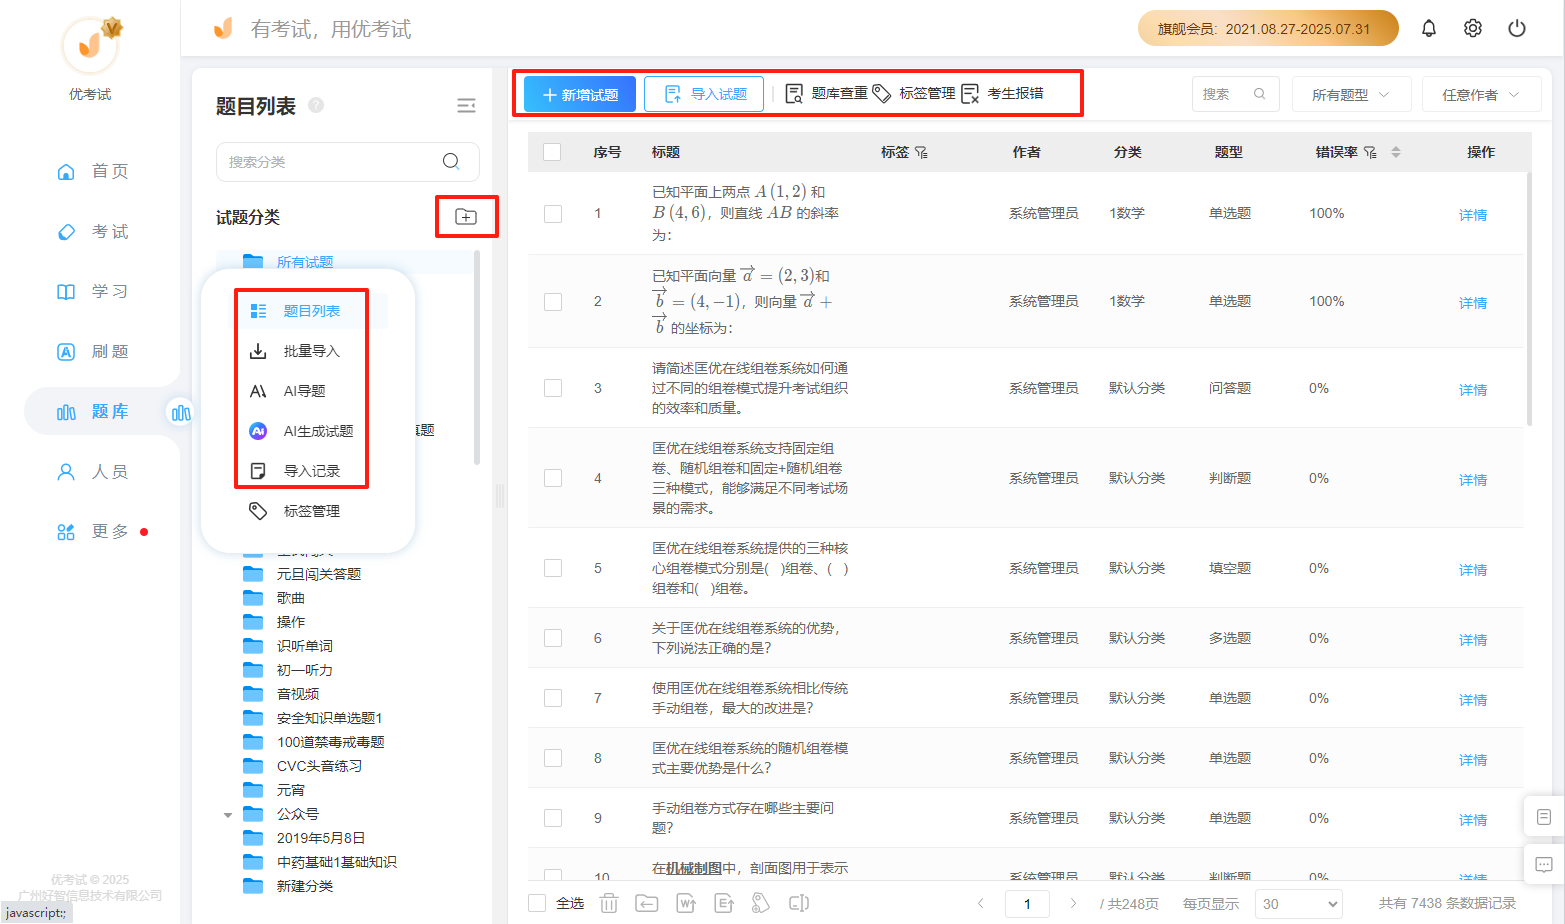Check the box for row 8
Screen dimensions: 1565x924
tap(553, 758)
